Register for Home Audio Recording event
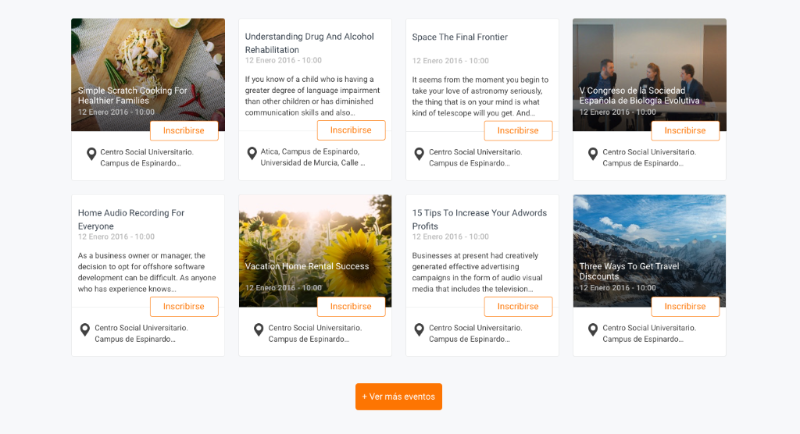Screen dimensions: 800x434 [184, 307]
